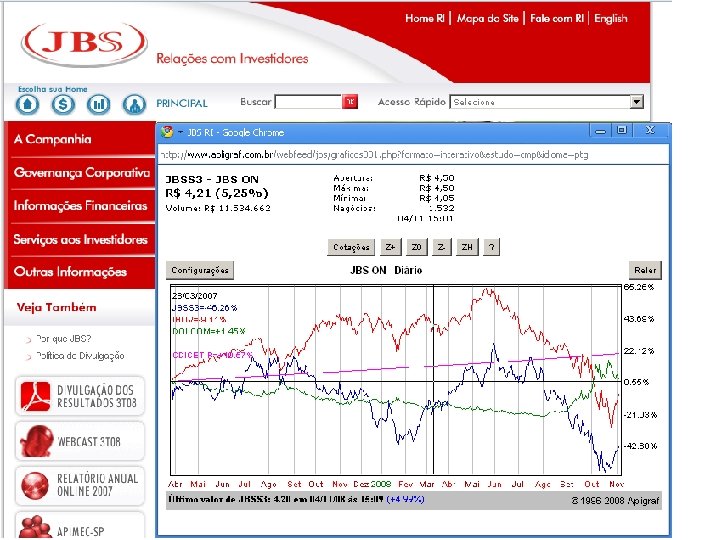The width and height of the screenshot is (720, 540).
Task: Open Acesso Rápido dropdown arrow
Action: pos(636,101)
